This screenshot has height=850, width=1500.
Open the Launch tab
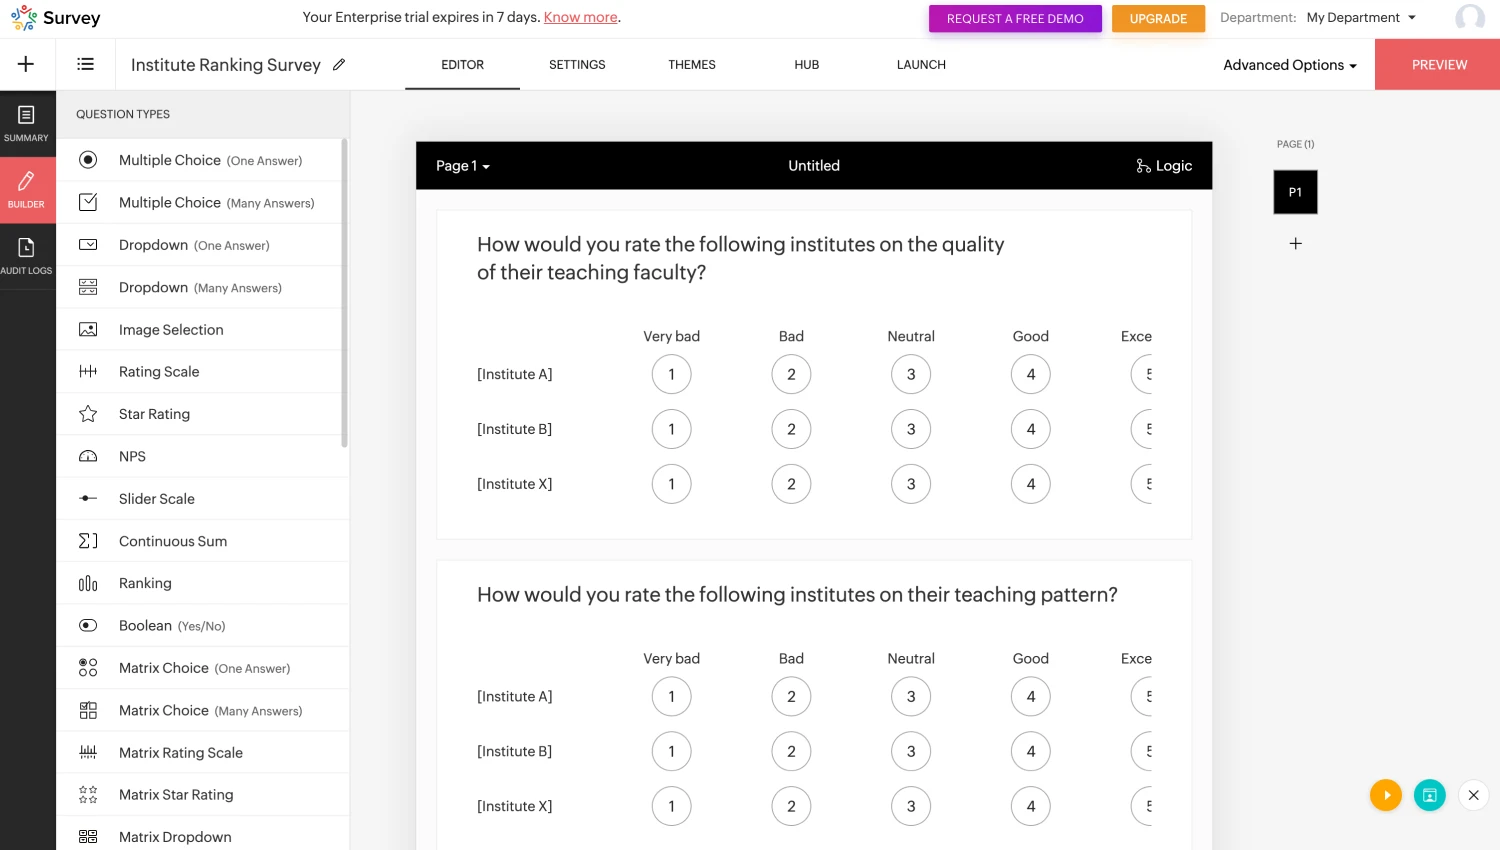920,64
